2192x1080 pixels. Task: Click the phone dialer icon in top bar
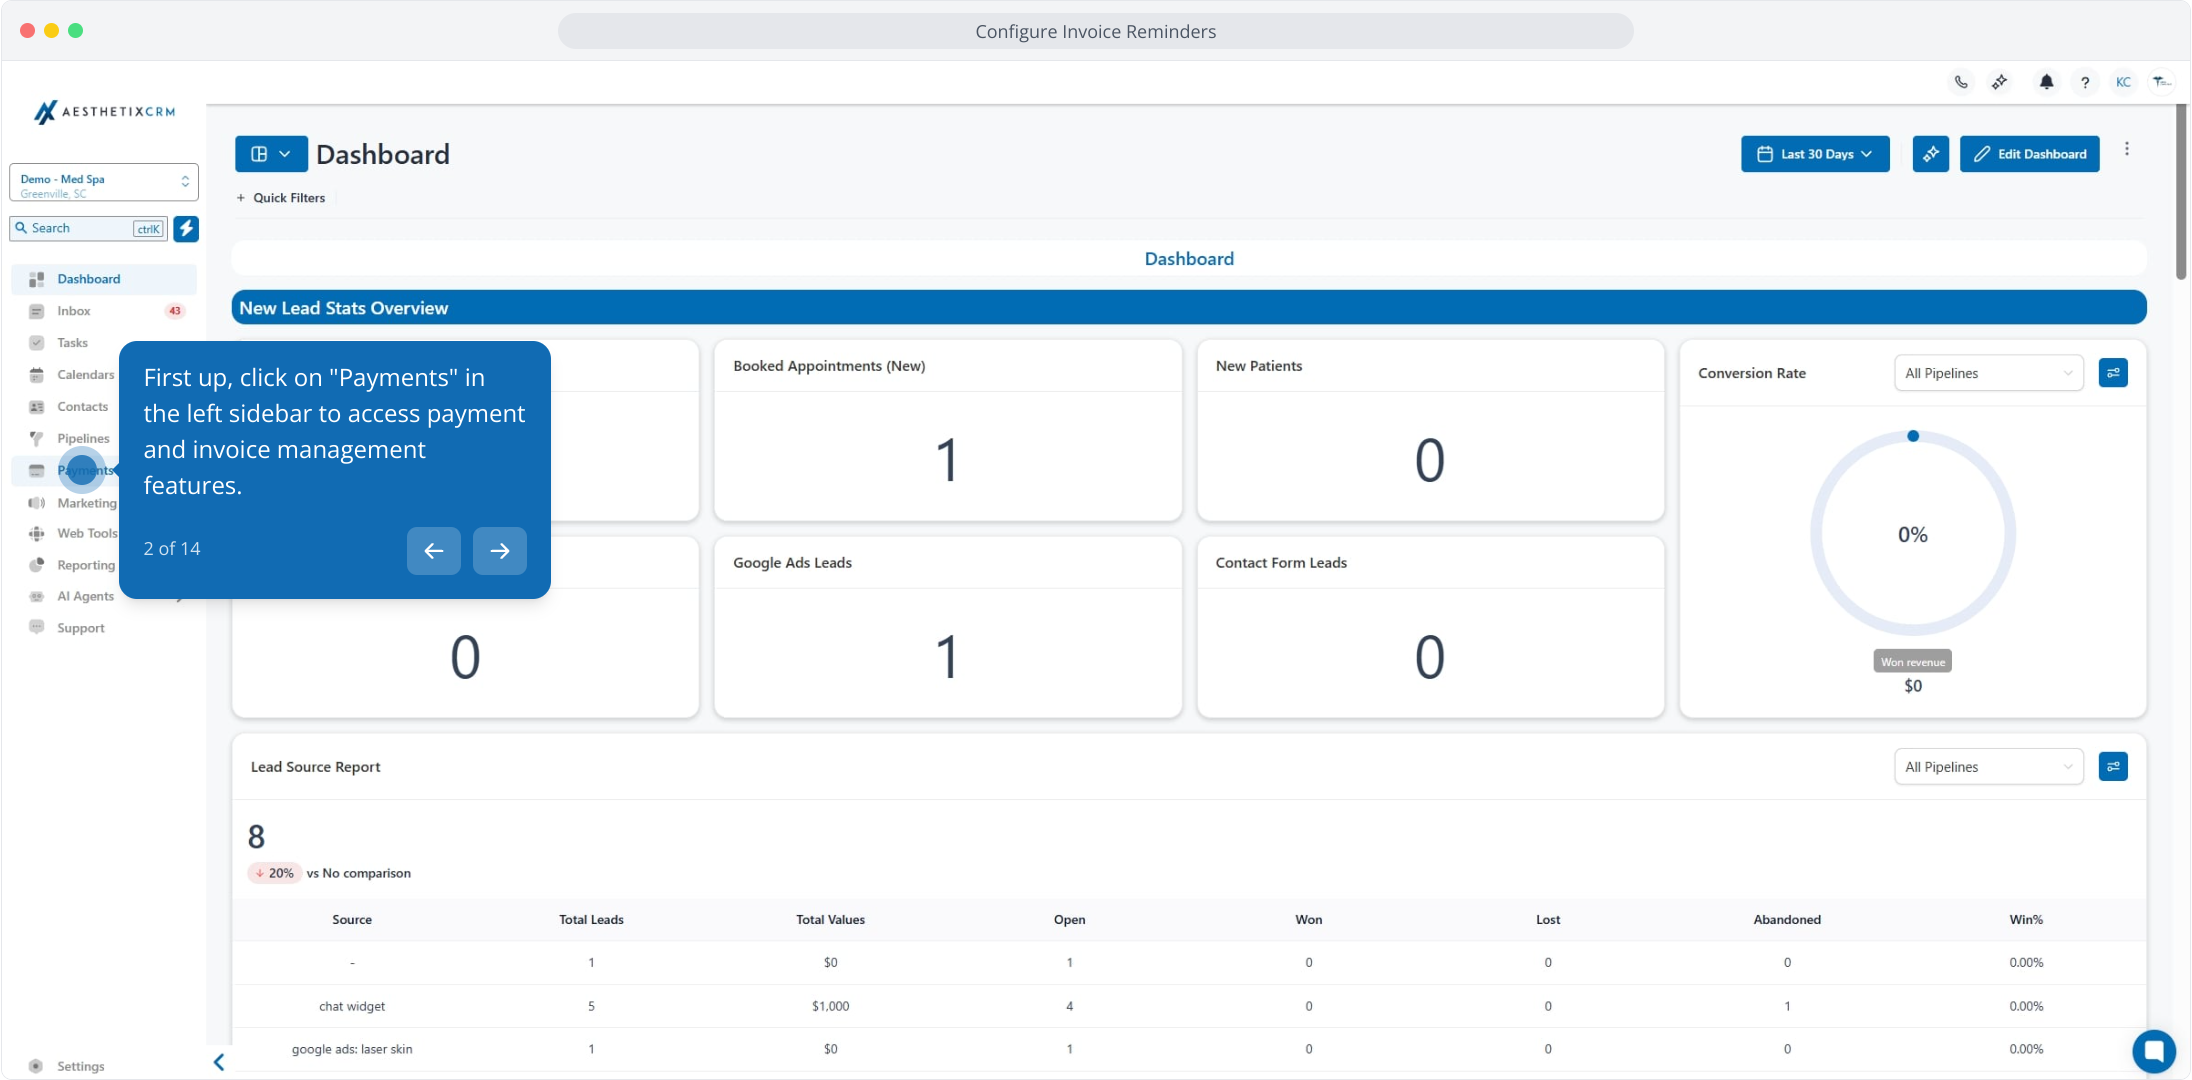pos(1961,82)
